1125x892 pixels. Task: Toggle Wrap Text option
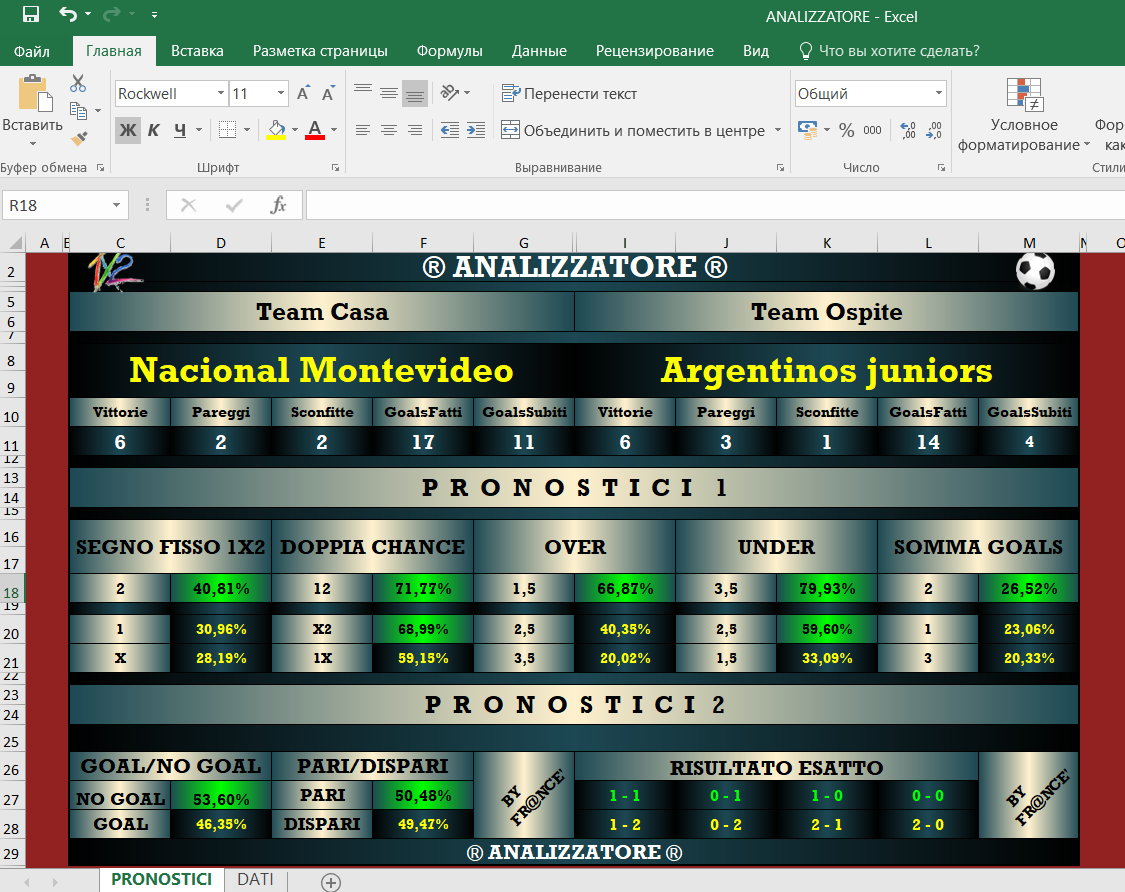pyautogui.click(x=569, y=94)
